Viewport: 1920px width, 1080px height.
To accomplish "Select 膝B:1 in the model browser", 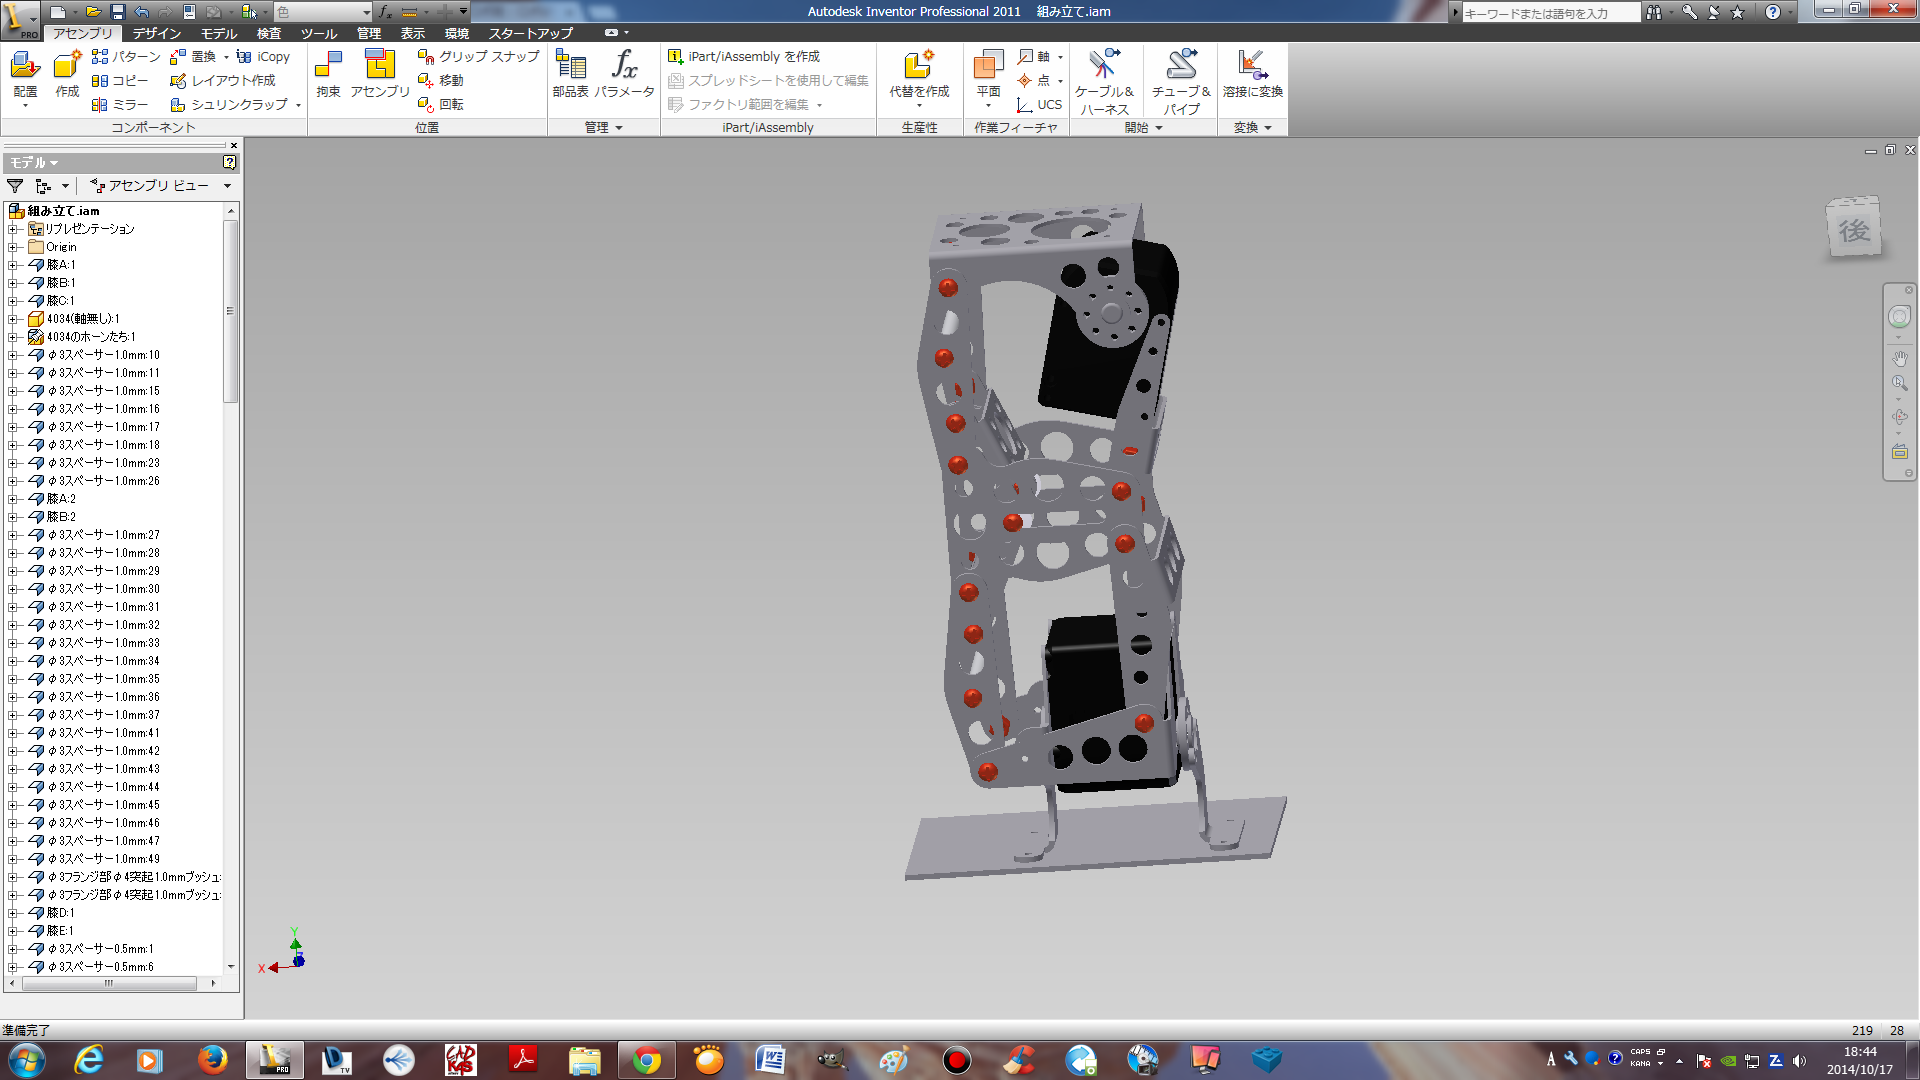I will 60,283.
